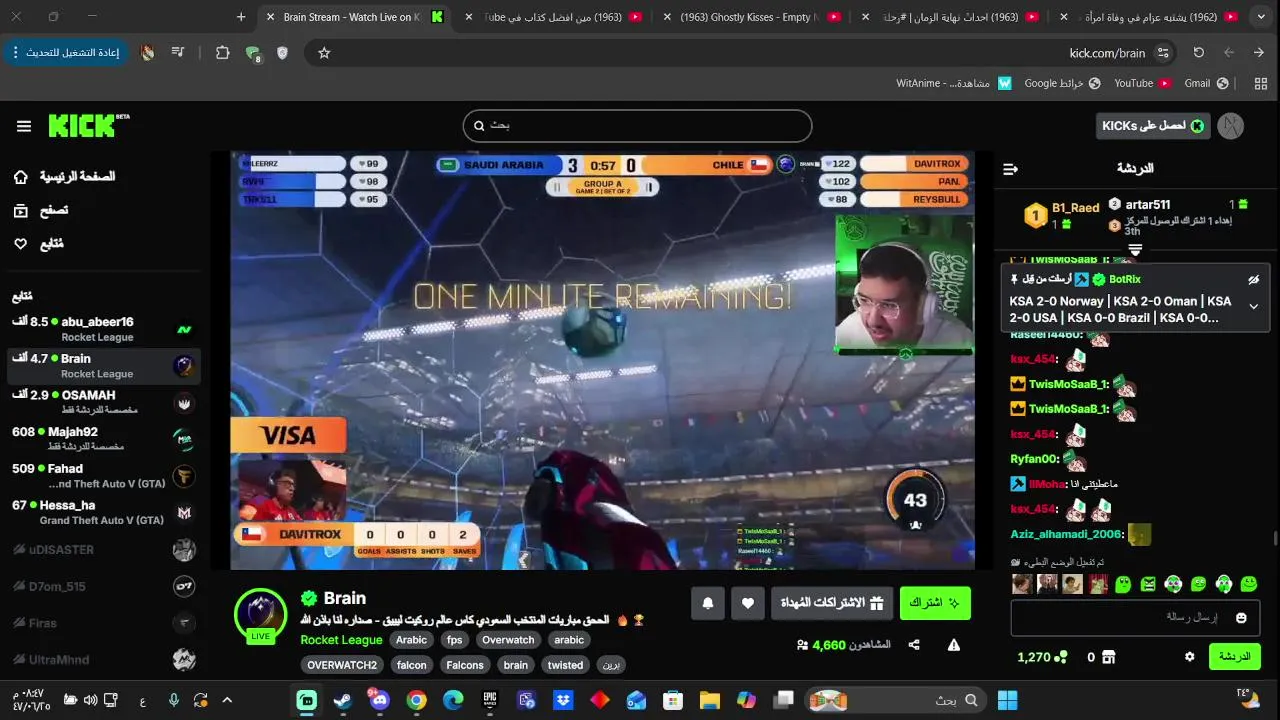Viewport: 1280px width, 720px height.
Task: Click the report warning triangle icon
Action: pyautogui.click(x=954, y=645)
